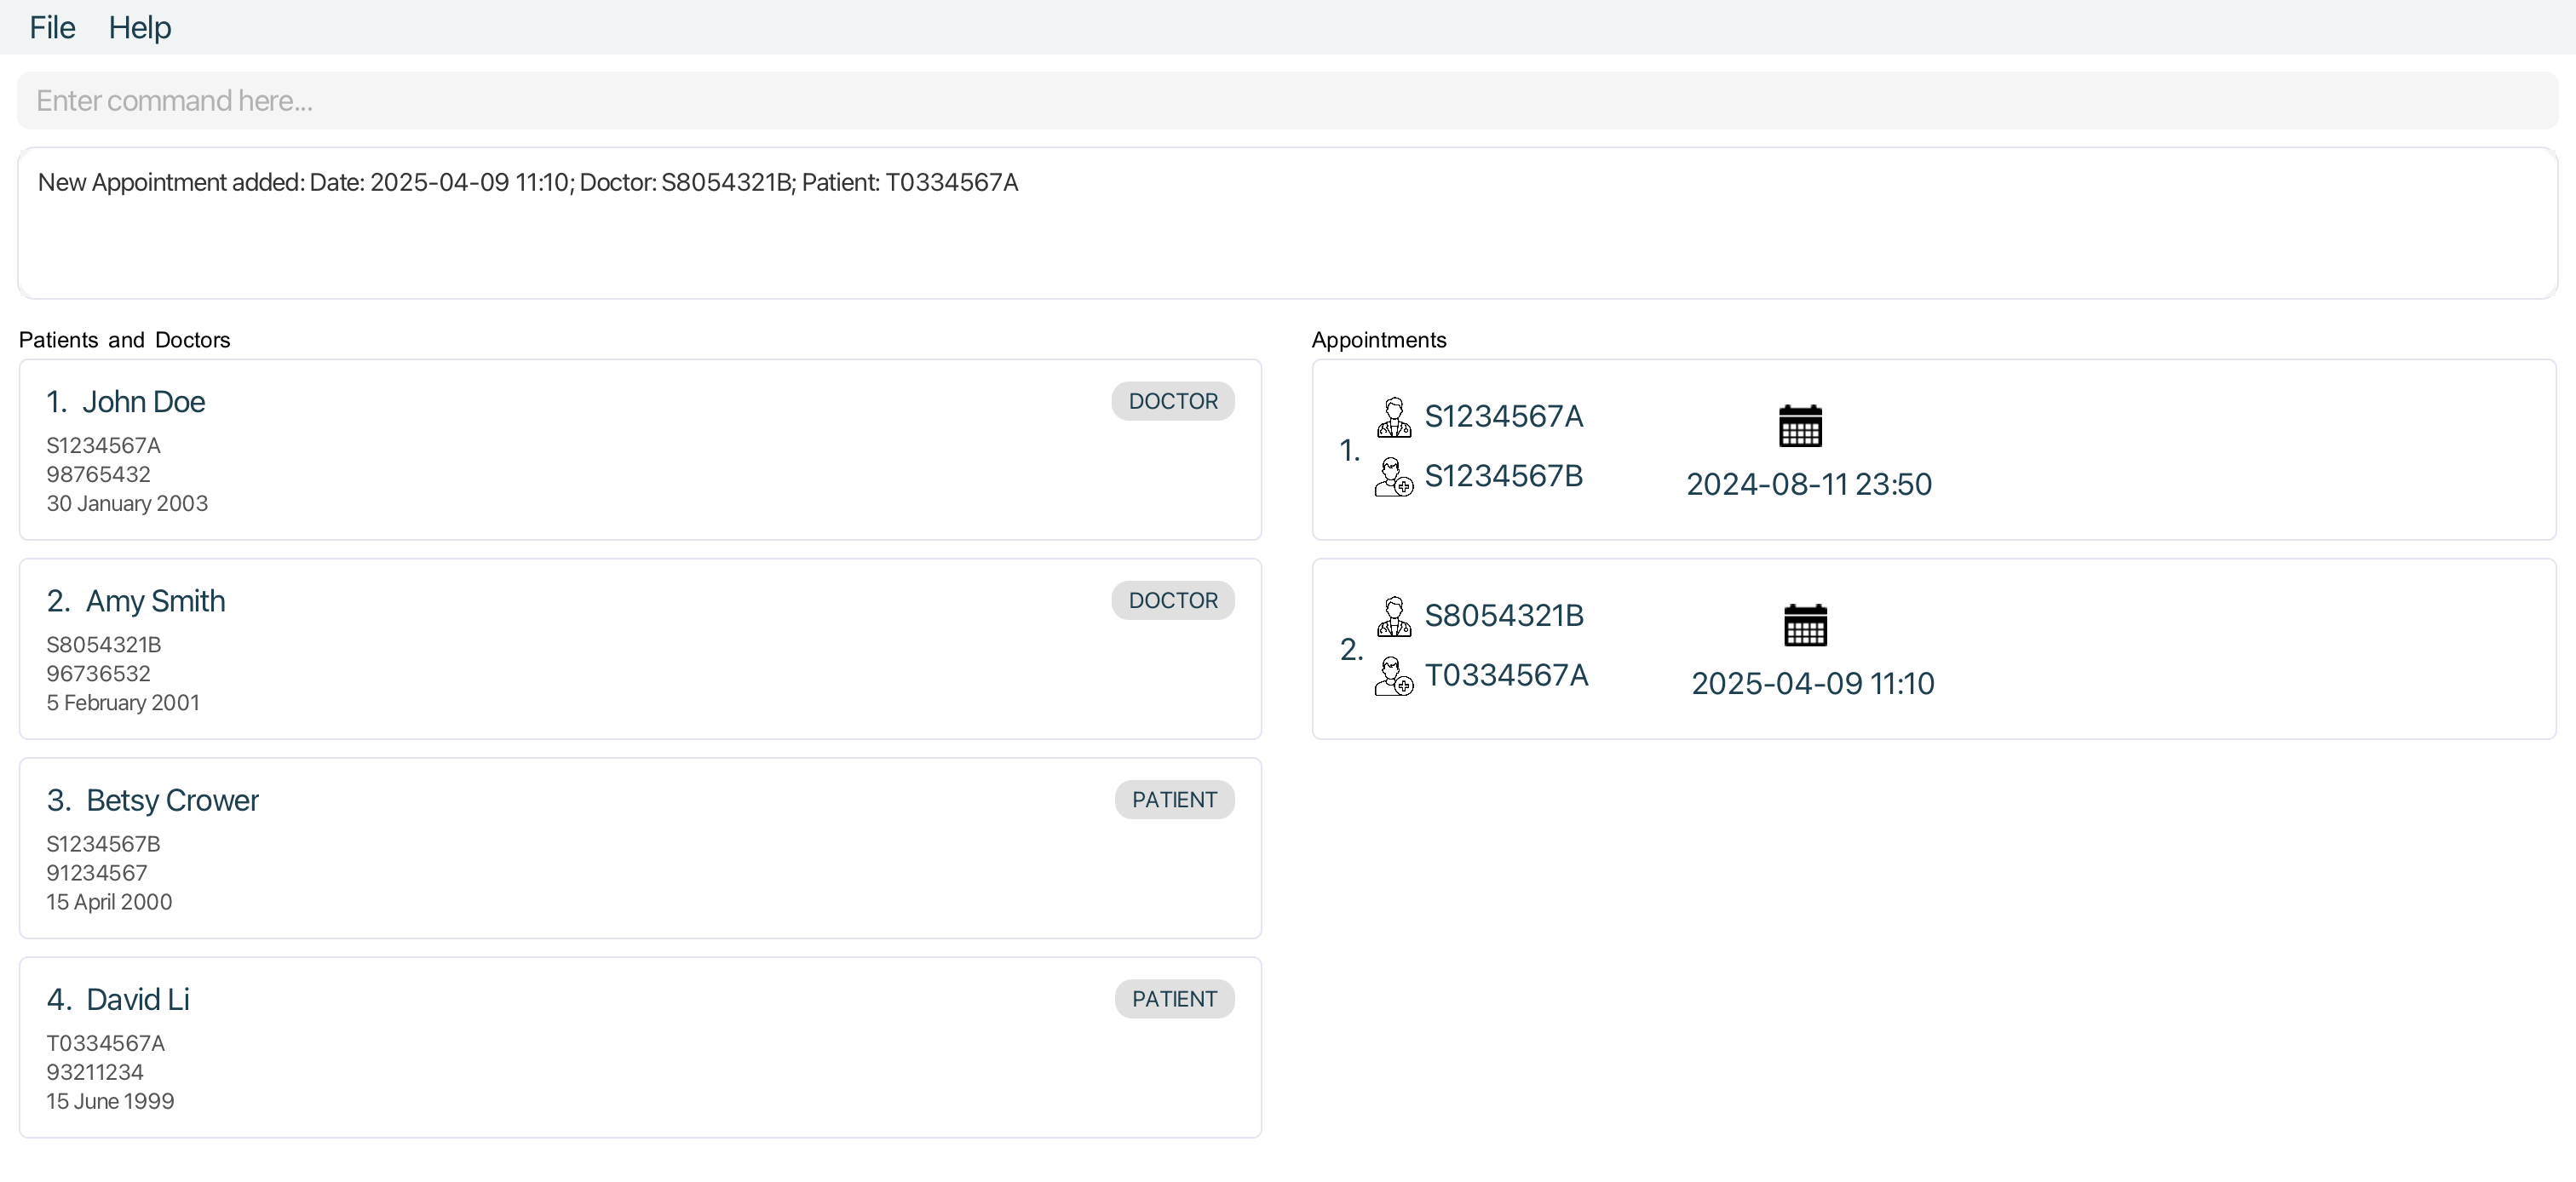
Task: Click Amy Smith's NRIC S8054321B in person list
Action: click(x=103, y=644)
